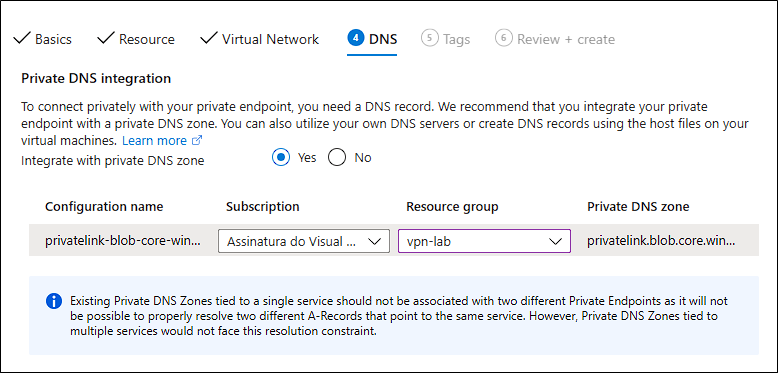
Task: Open the Resource group vpn-lab dropdown
Action: [x=484, y=241]
